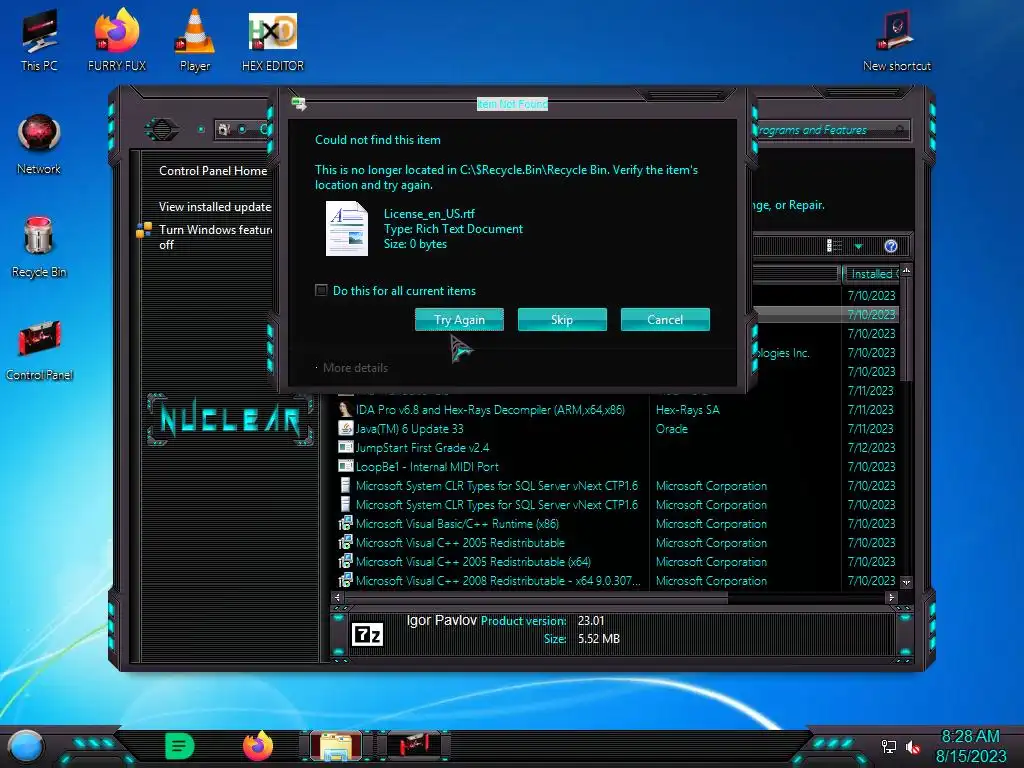Open the Recycle Bin desktop icon
The image size is (1024, 768).
39,247
